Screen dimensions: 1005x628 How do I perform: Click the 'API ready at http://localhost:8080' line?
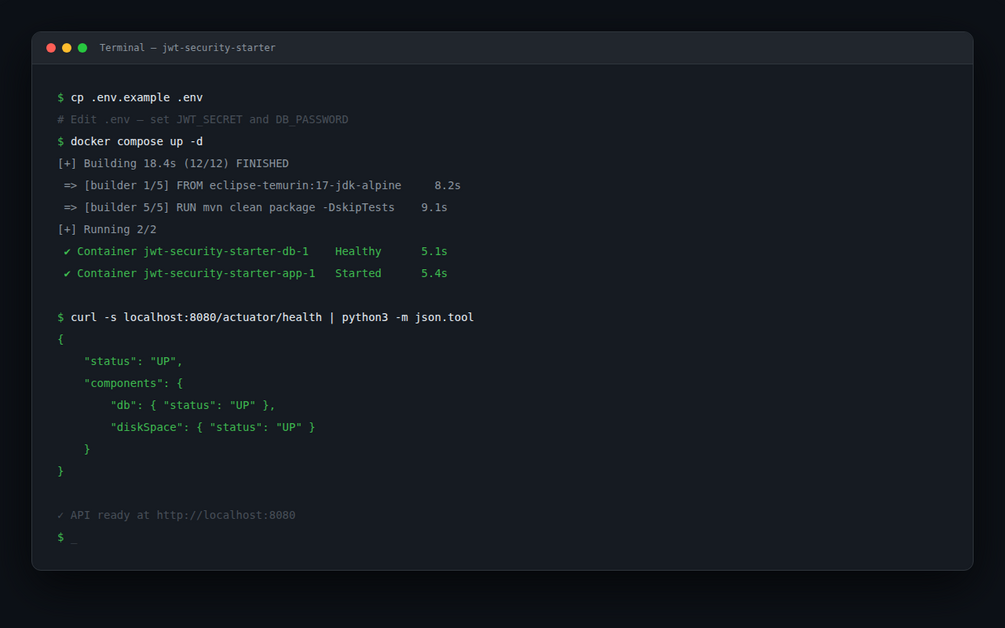[x=176, y=515]
